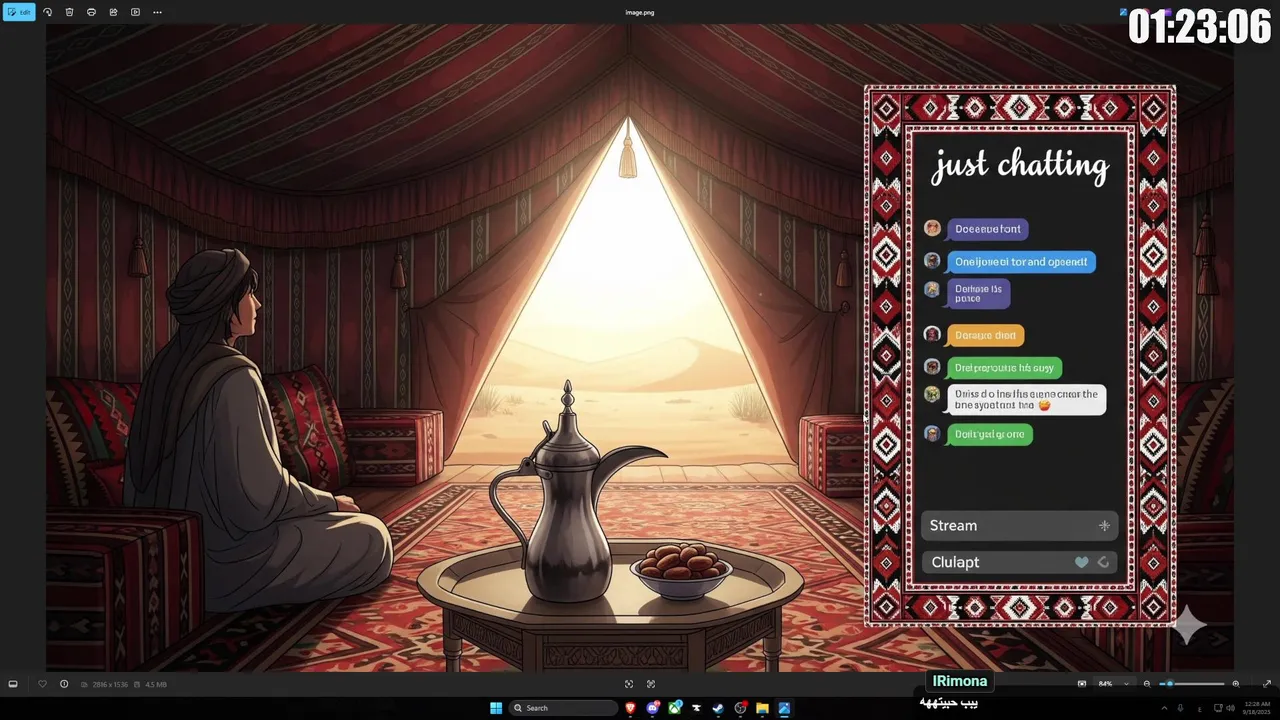Zoom in with the plus magnifier
This screenshot has height=720, width=1280.
pos(1236,684)
